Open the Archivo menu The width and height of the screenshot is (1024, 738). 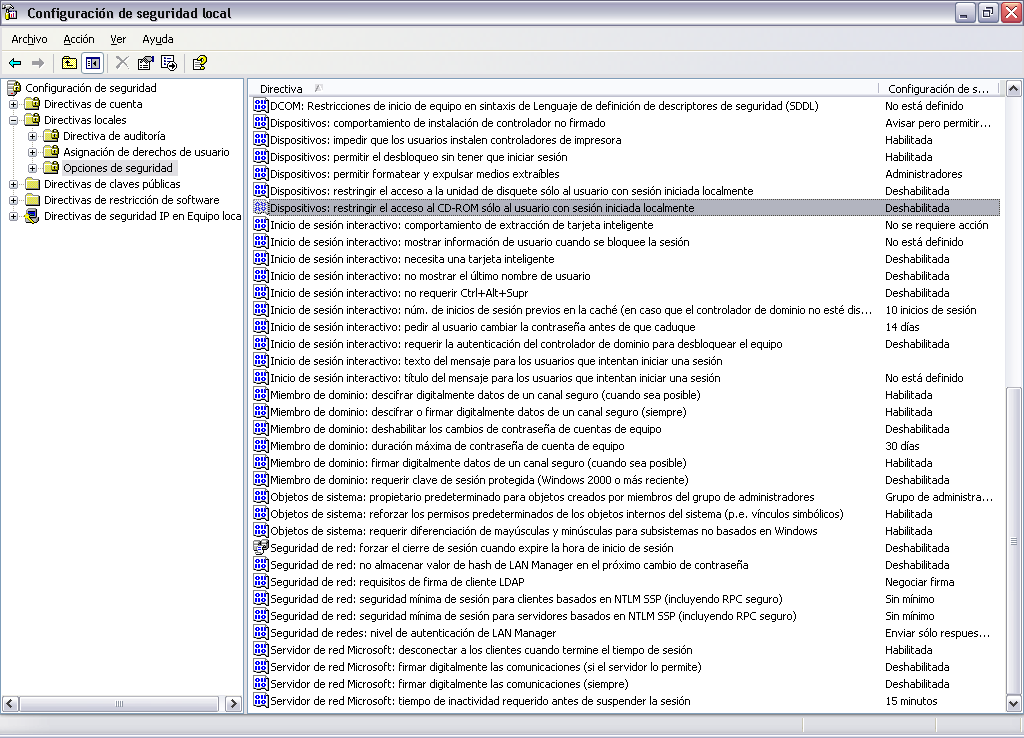[x=29, y=39]
